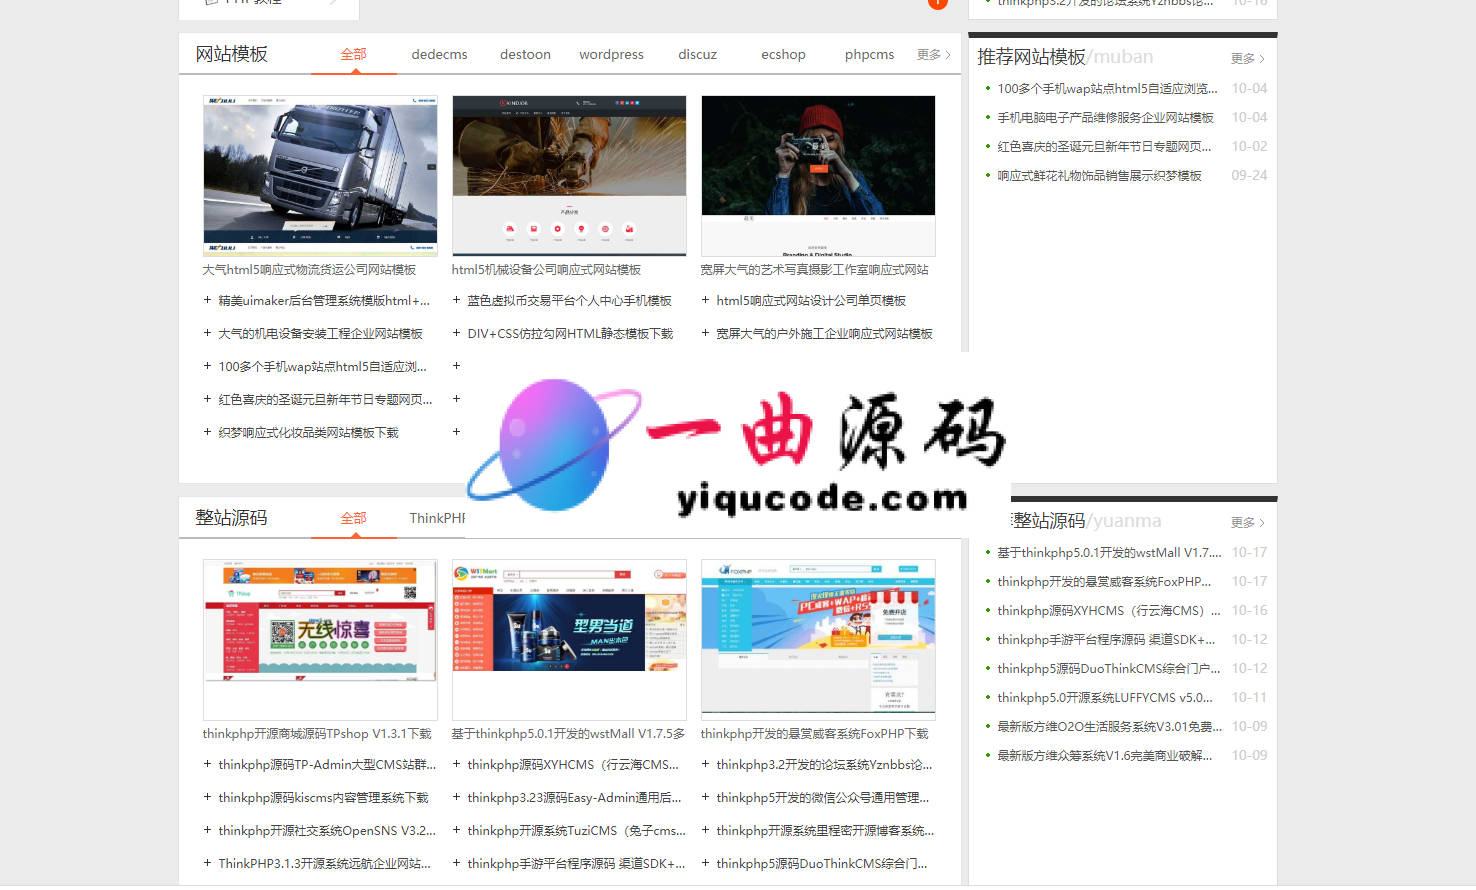Open sidebar link 响应式鲜花礼物饰品销售展示织梦模板
This screenshot has width=1476, height=890.
coord(1099,175)
